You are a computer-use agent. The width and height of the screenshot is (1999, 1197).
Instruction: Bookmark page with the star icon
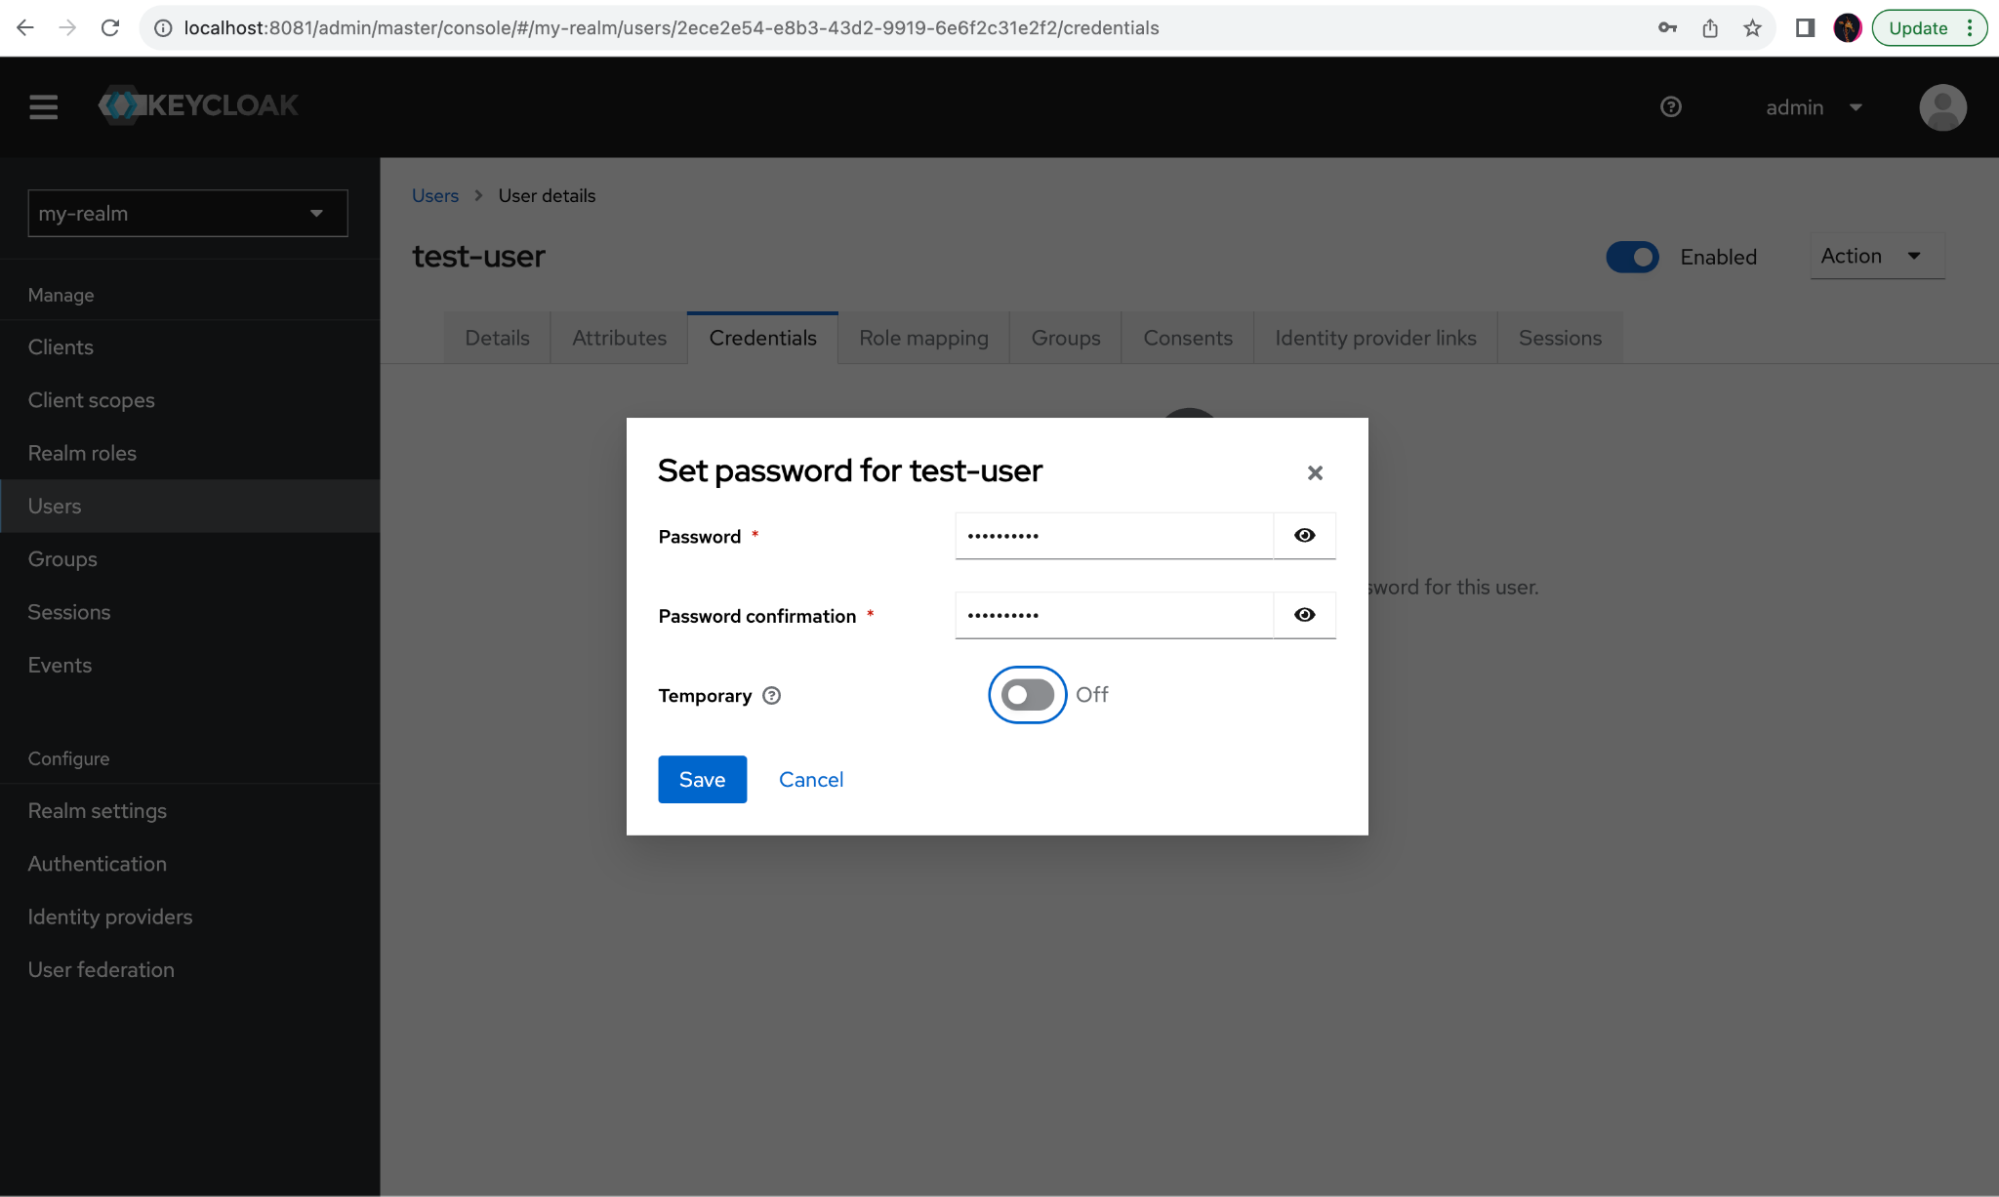[1752, 28]
